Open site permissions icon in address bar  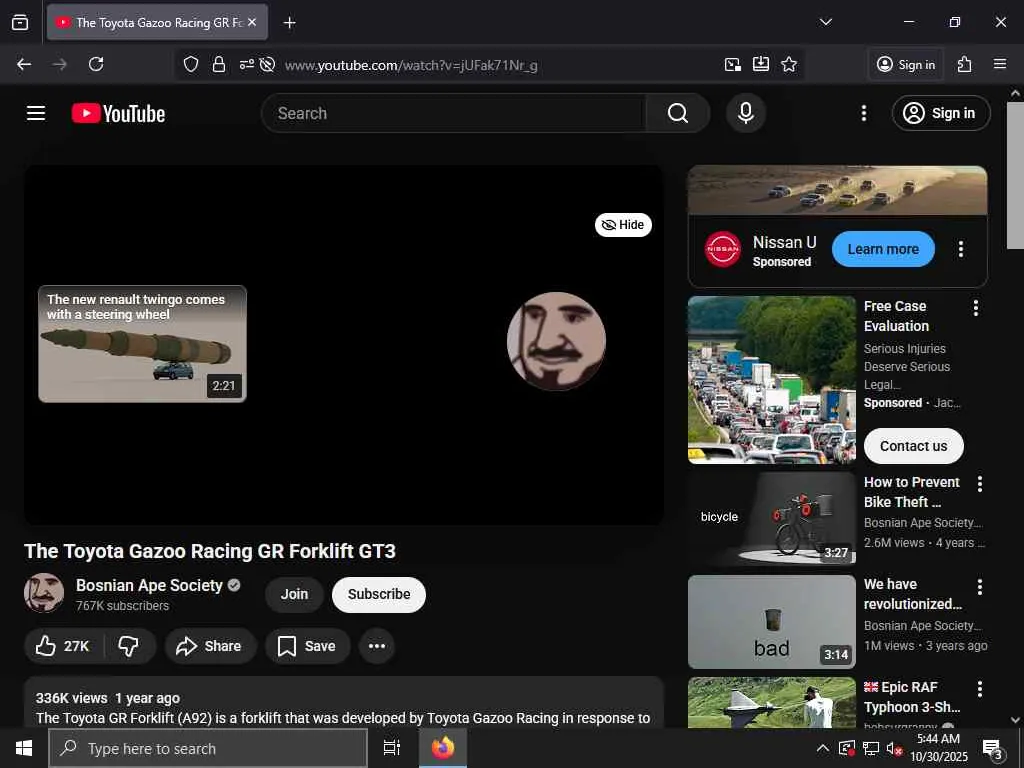point(247,64)
